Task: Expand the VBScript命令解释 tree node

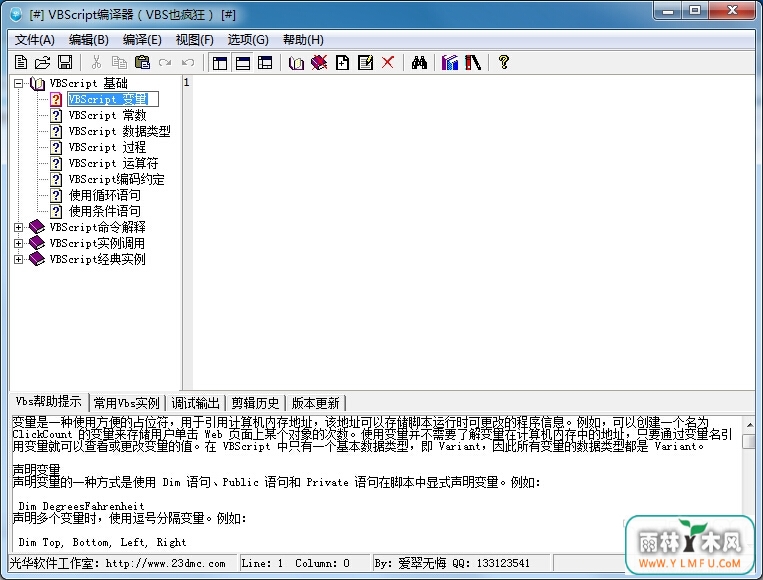Action: click(x=18, y=227)
